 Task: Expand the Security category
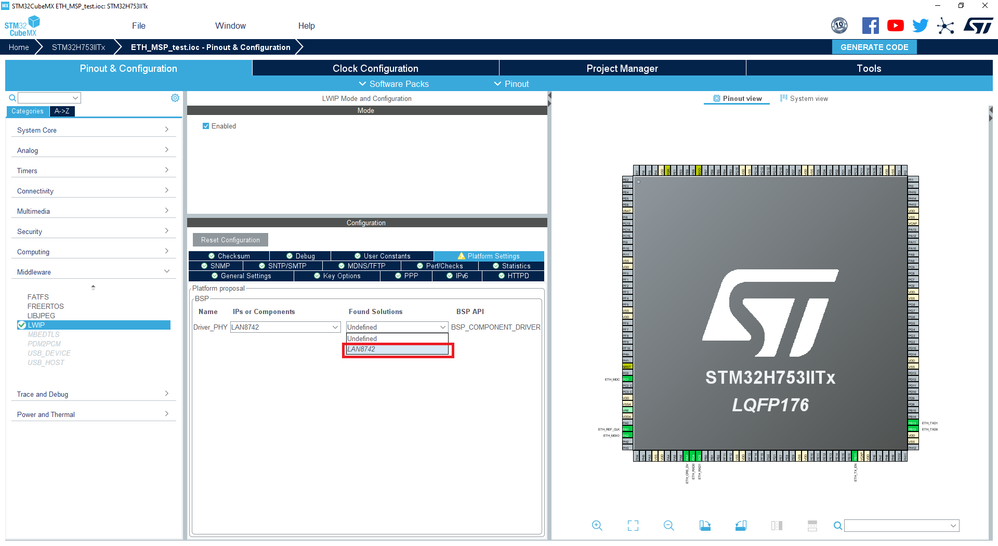[93, 232]
